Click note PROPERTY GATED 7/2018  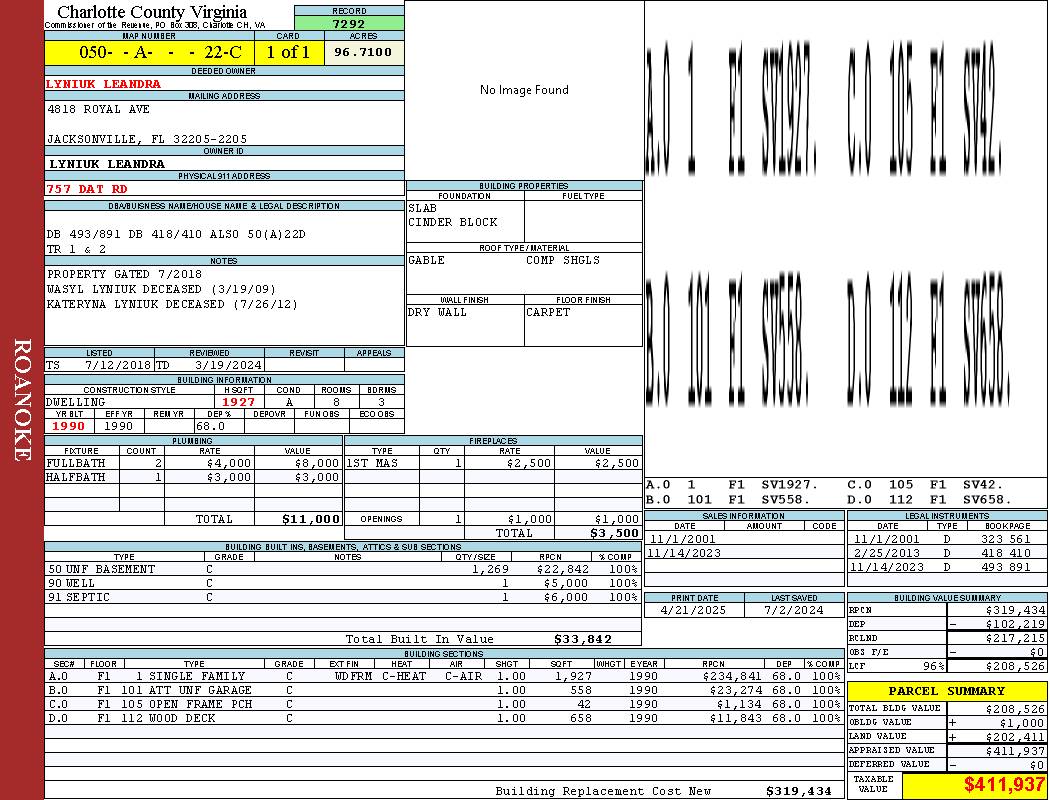tap(124, 274)
